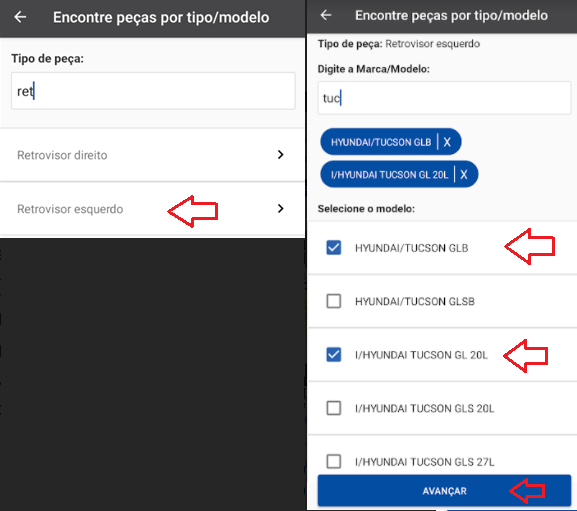Image resolution: width=577 pixels, height=511 pixels.
Task: Open Retrovisor direito chevron
Action: click(280, 155)
